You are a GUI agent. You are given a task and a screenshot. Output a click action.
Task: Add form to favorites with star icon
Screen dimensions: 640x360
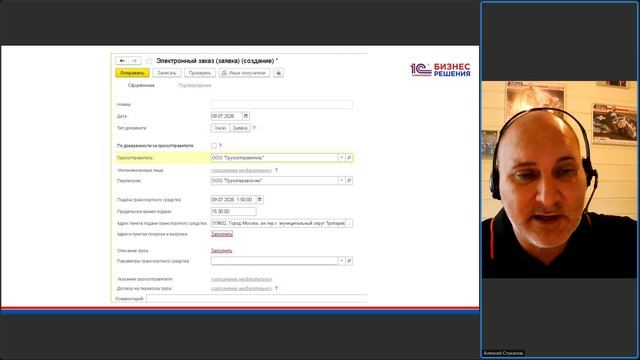click(149, 61)
